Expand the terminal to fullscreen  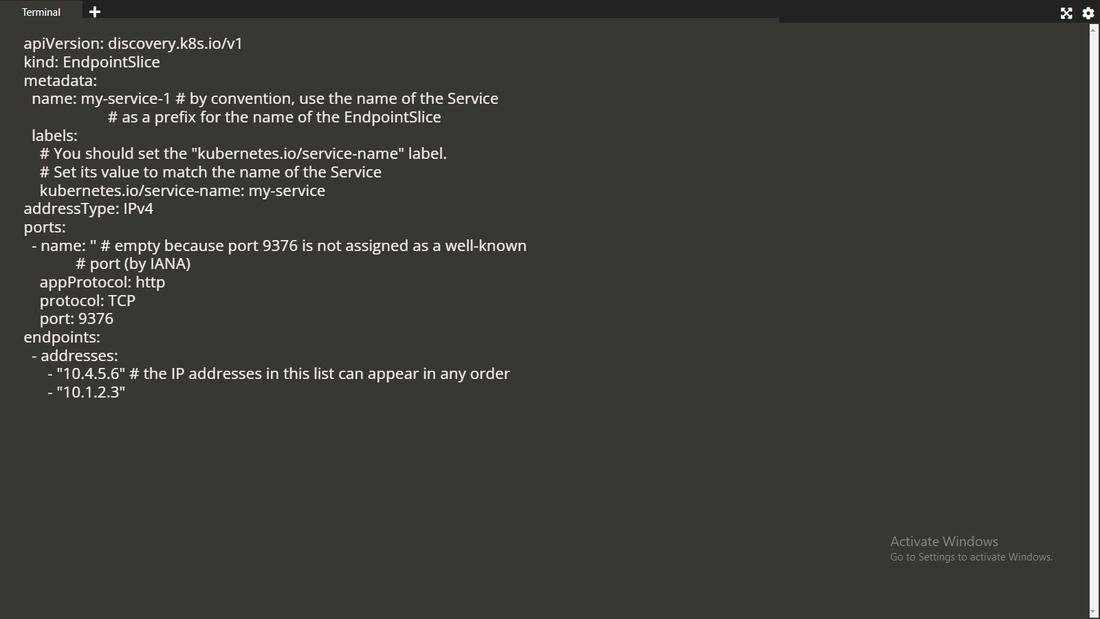point(1066,13)
